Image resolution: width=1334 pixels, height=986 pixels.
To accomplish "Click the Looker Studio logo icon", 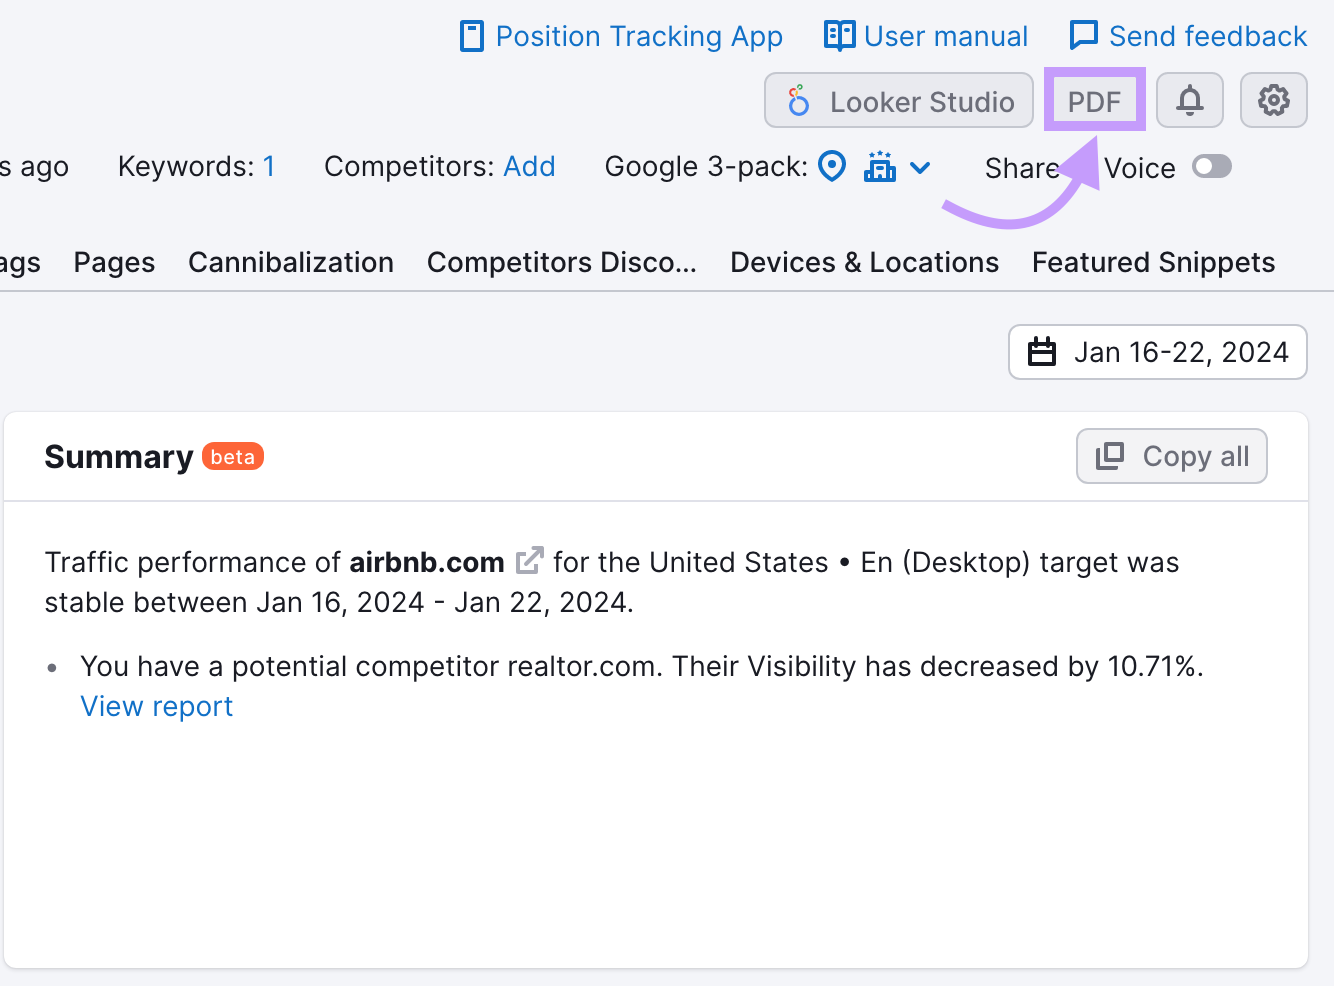I will pyautogui.click(x=797, y=100).
